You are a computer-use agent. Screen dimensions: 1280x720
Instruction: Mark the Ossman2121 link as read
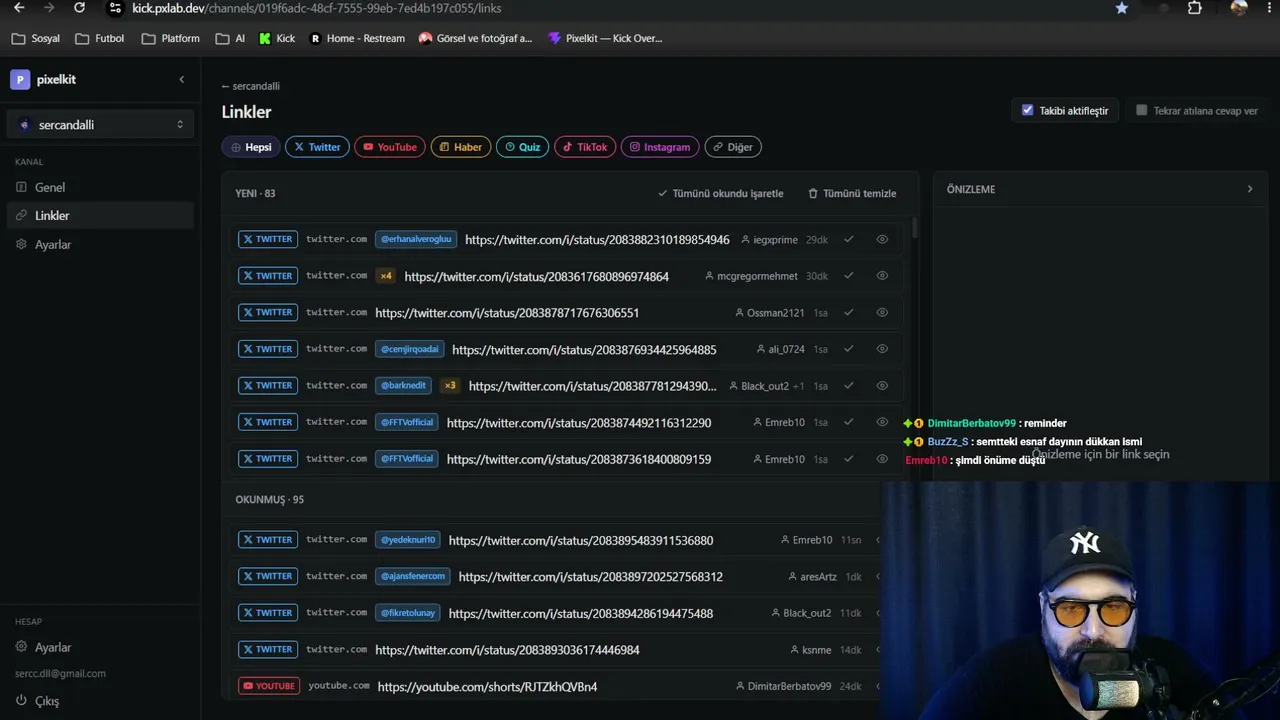849,313
